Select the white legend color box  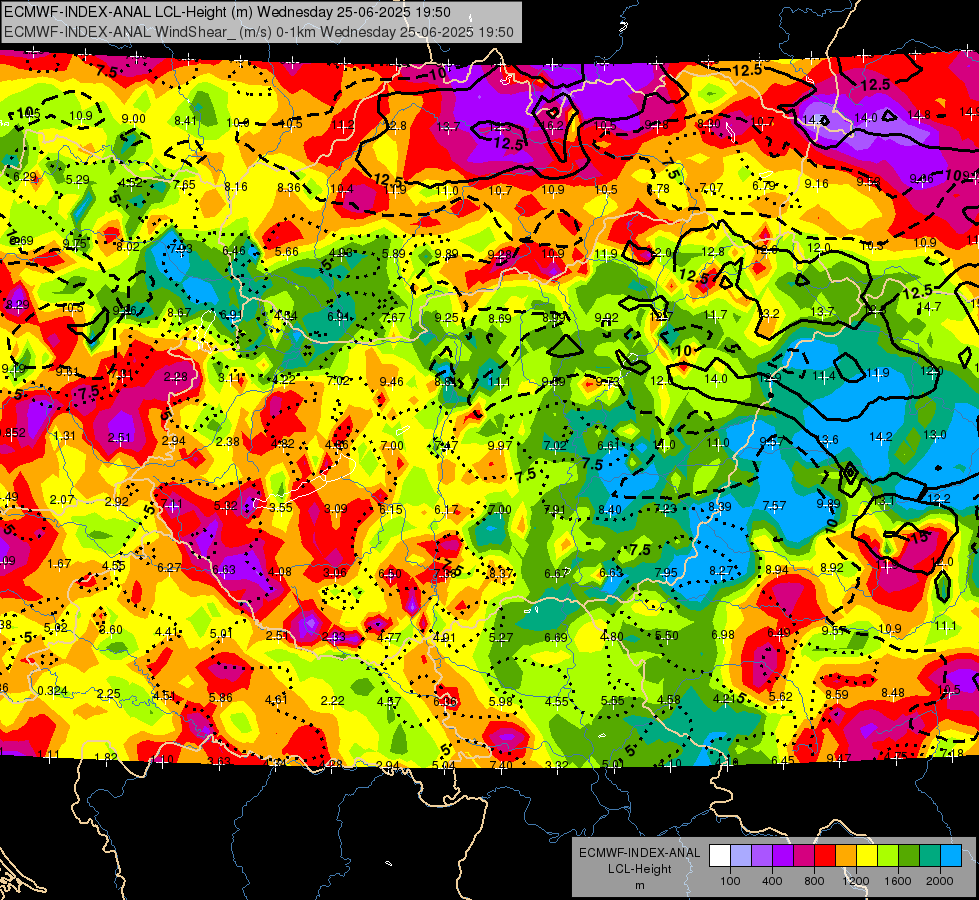coord(719,856)
